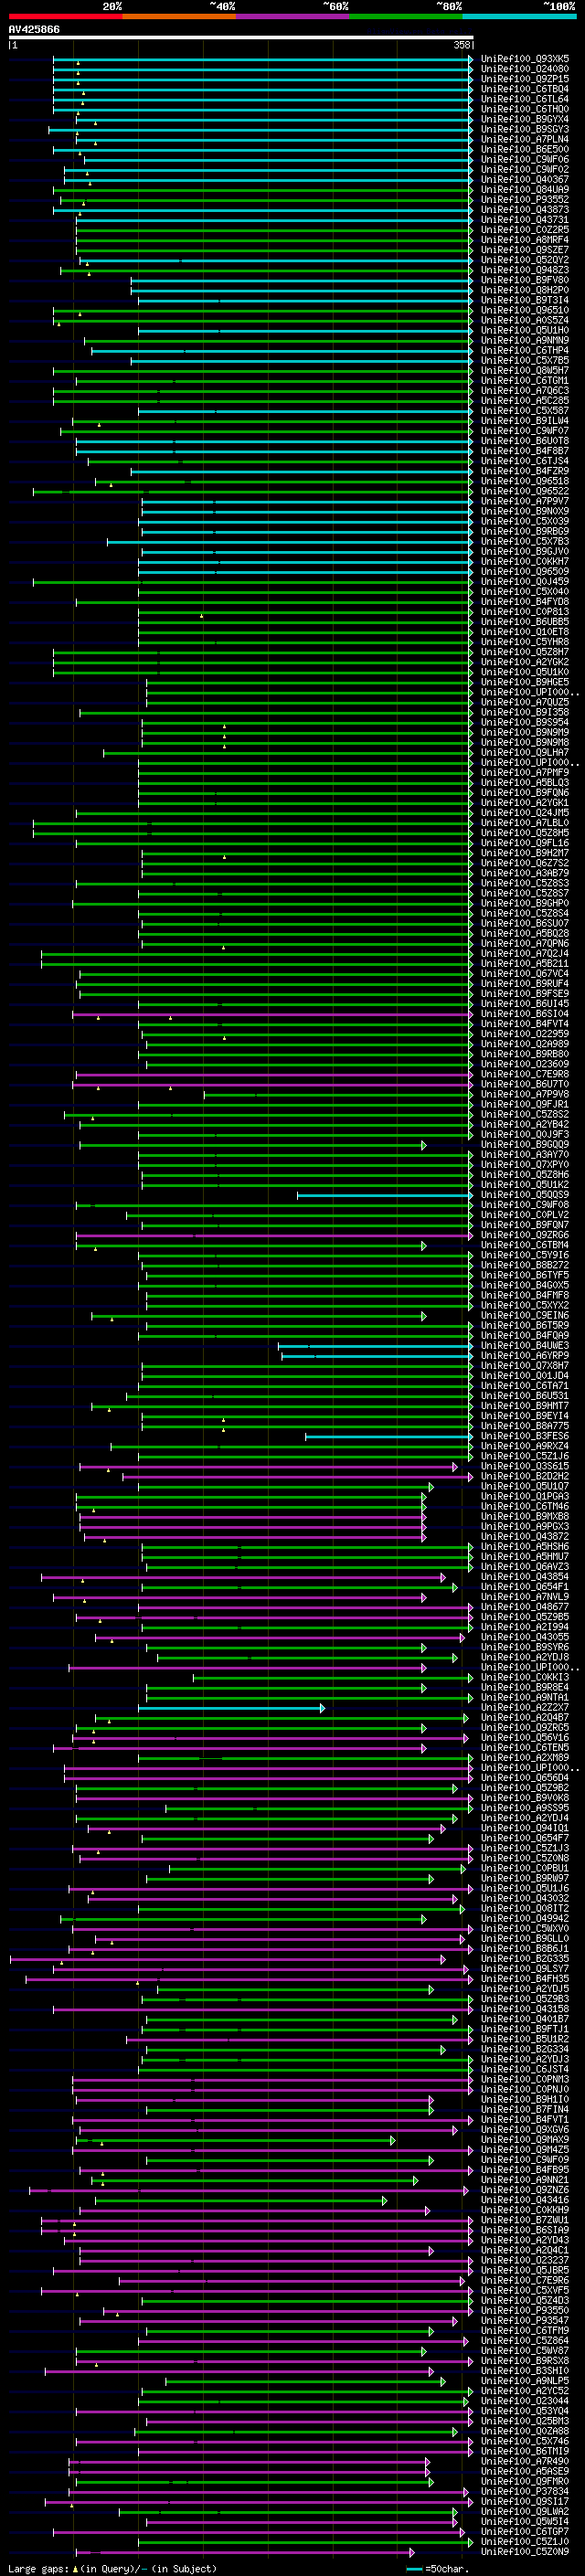Select the UniRef100_C6TGP7 label
The height and width of the screenshot is (2576, 585).
coord(525,2532)
